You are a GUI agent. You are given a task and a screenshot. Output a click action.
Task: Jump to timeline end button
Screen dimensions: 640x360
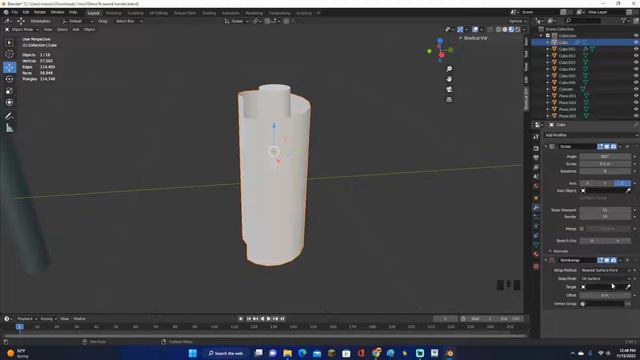coord(282,319)
